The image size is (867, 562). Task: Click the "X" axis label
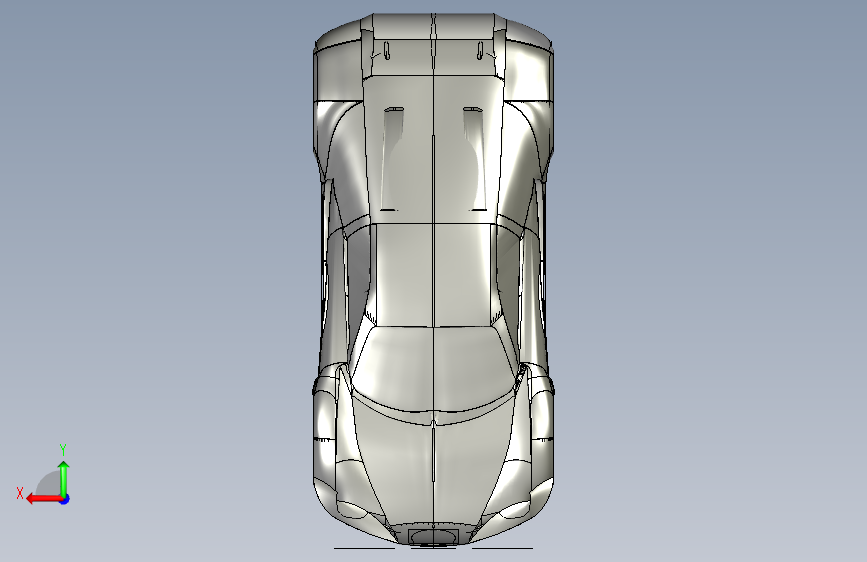20,493
